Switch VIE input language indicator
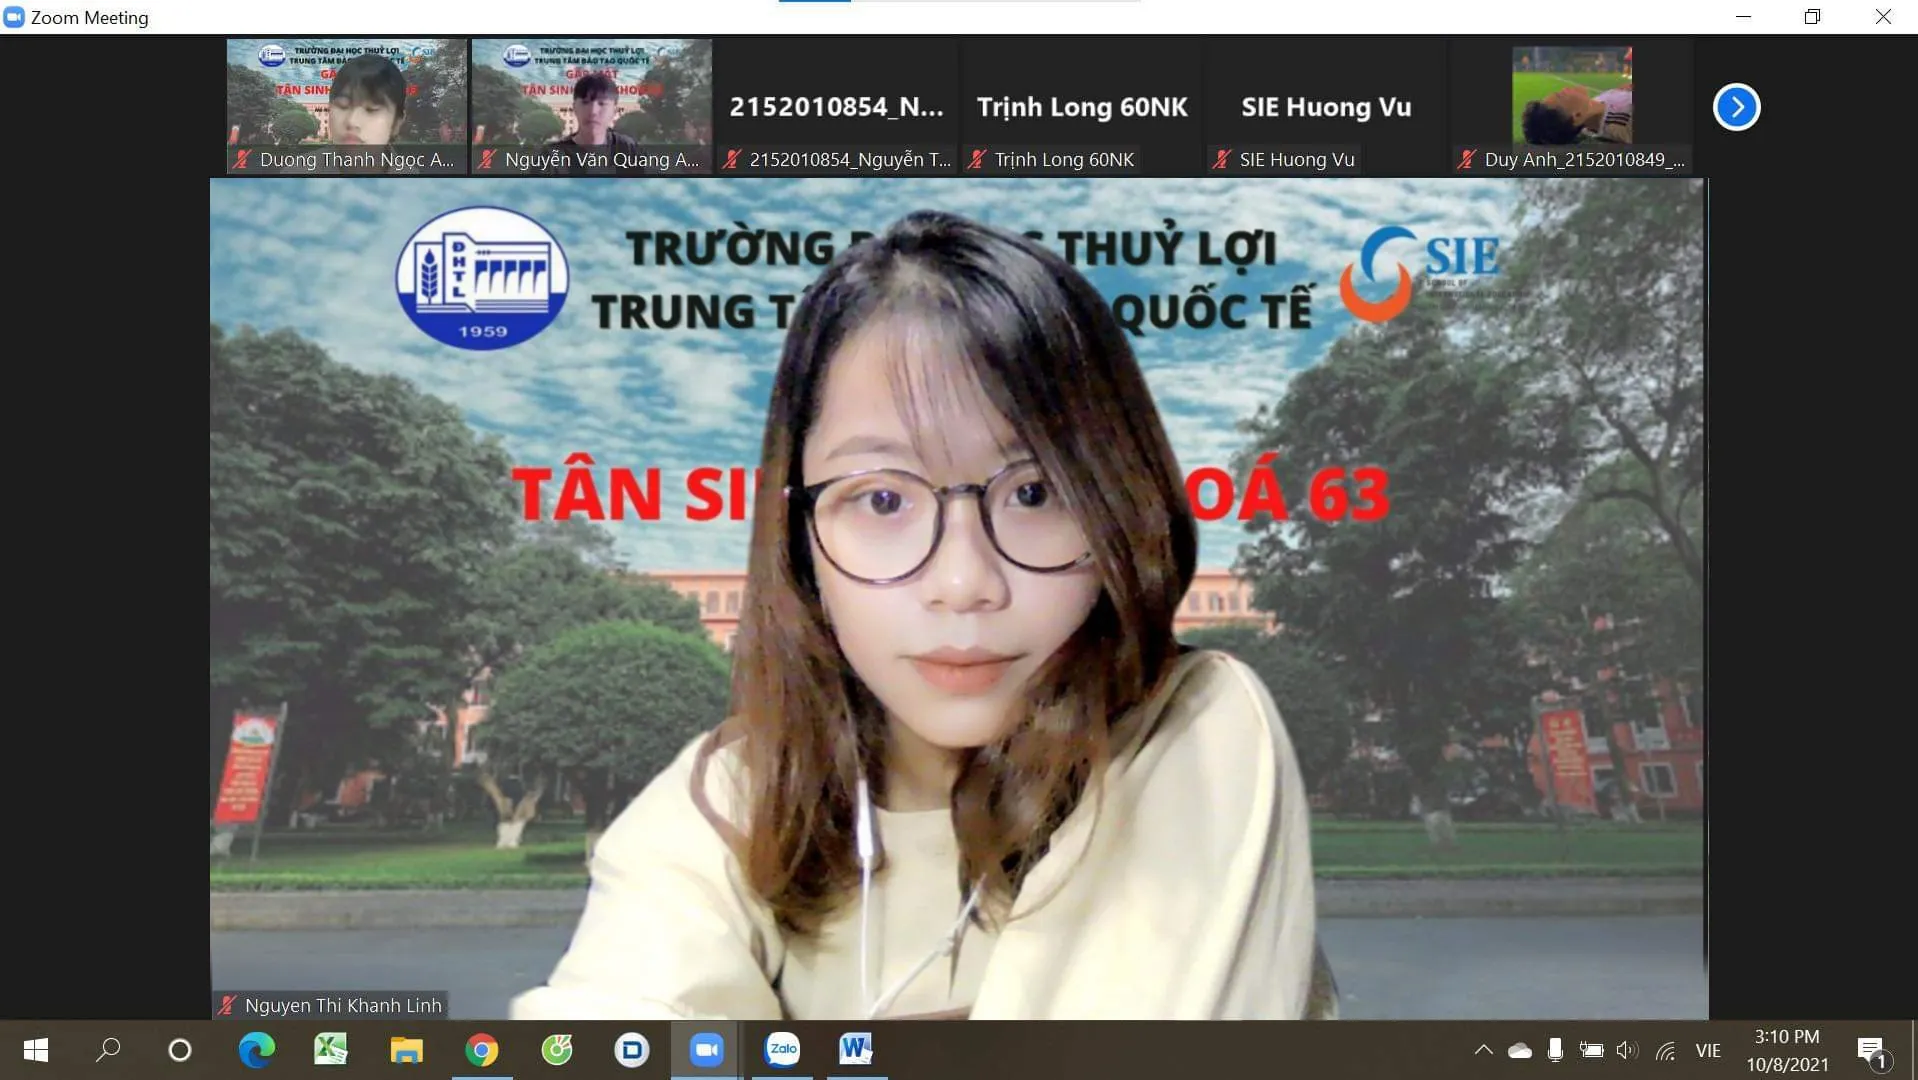The image size is (1918, 1080). pyautogui.click(x=1708, y=1050)
